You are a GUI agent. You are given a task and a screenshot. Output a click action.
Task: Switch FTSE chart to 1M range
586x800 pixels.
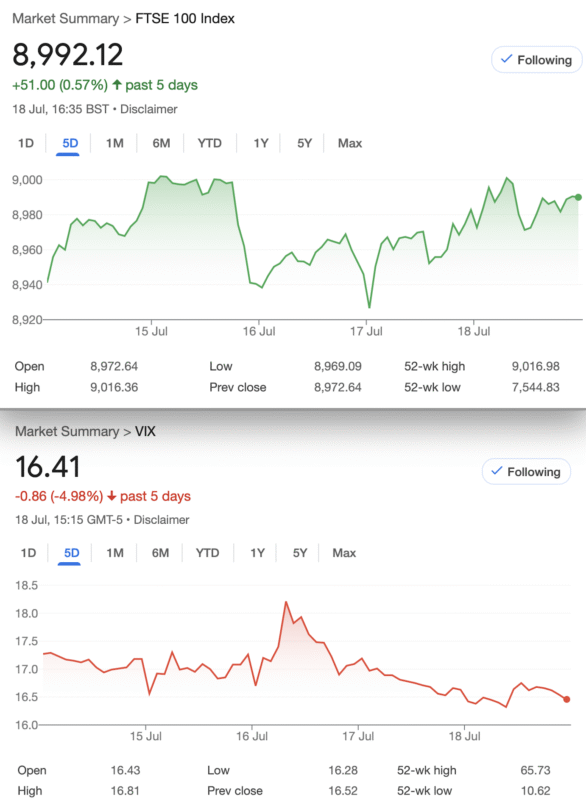[115, 143]
